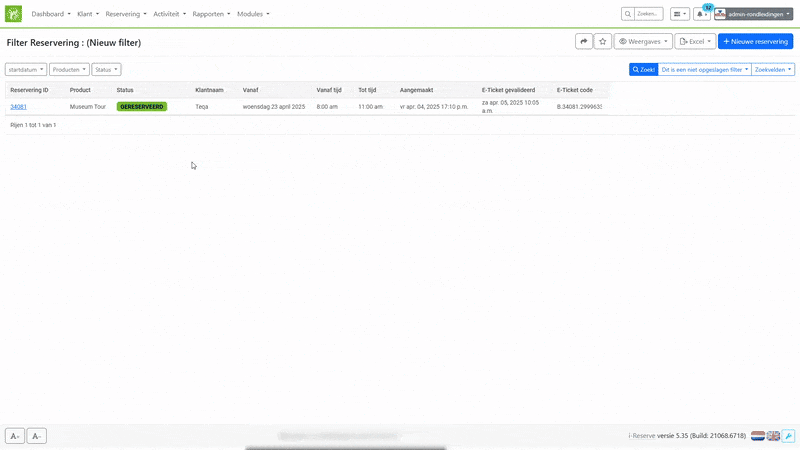800x450 pixels.
Task: Open the startdatum filter dropdown
Action: point(26,69)
